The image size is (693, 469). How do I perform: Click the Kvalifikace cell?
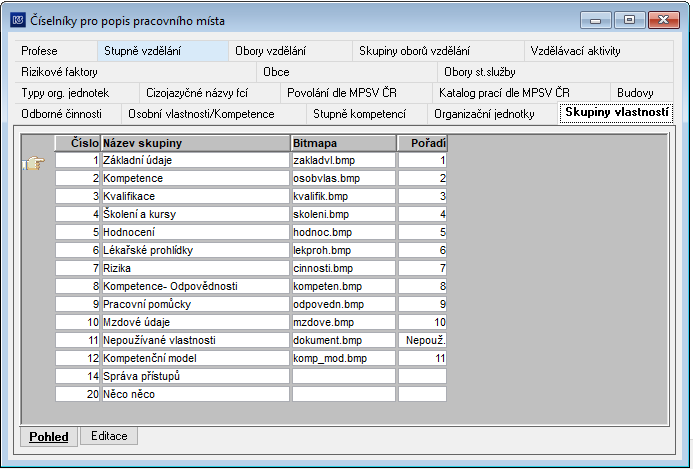[195, 196]
